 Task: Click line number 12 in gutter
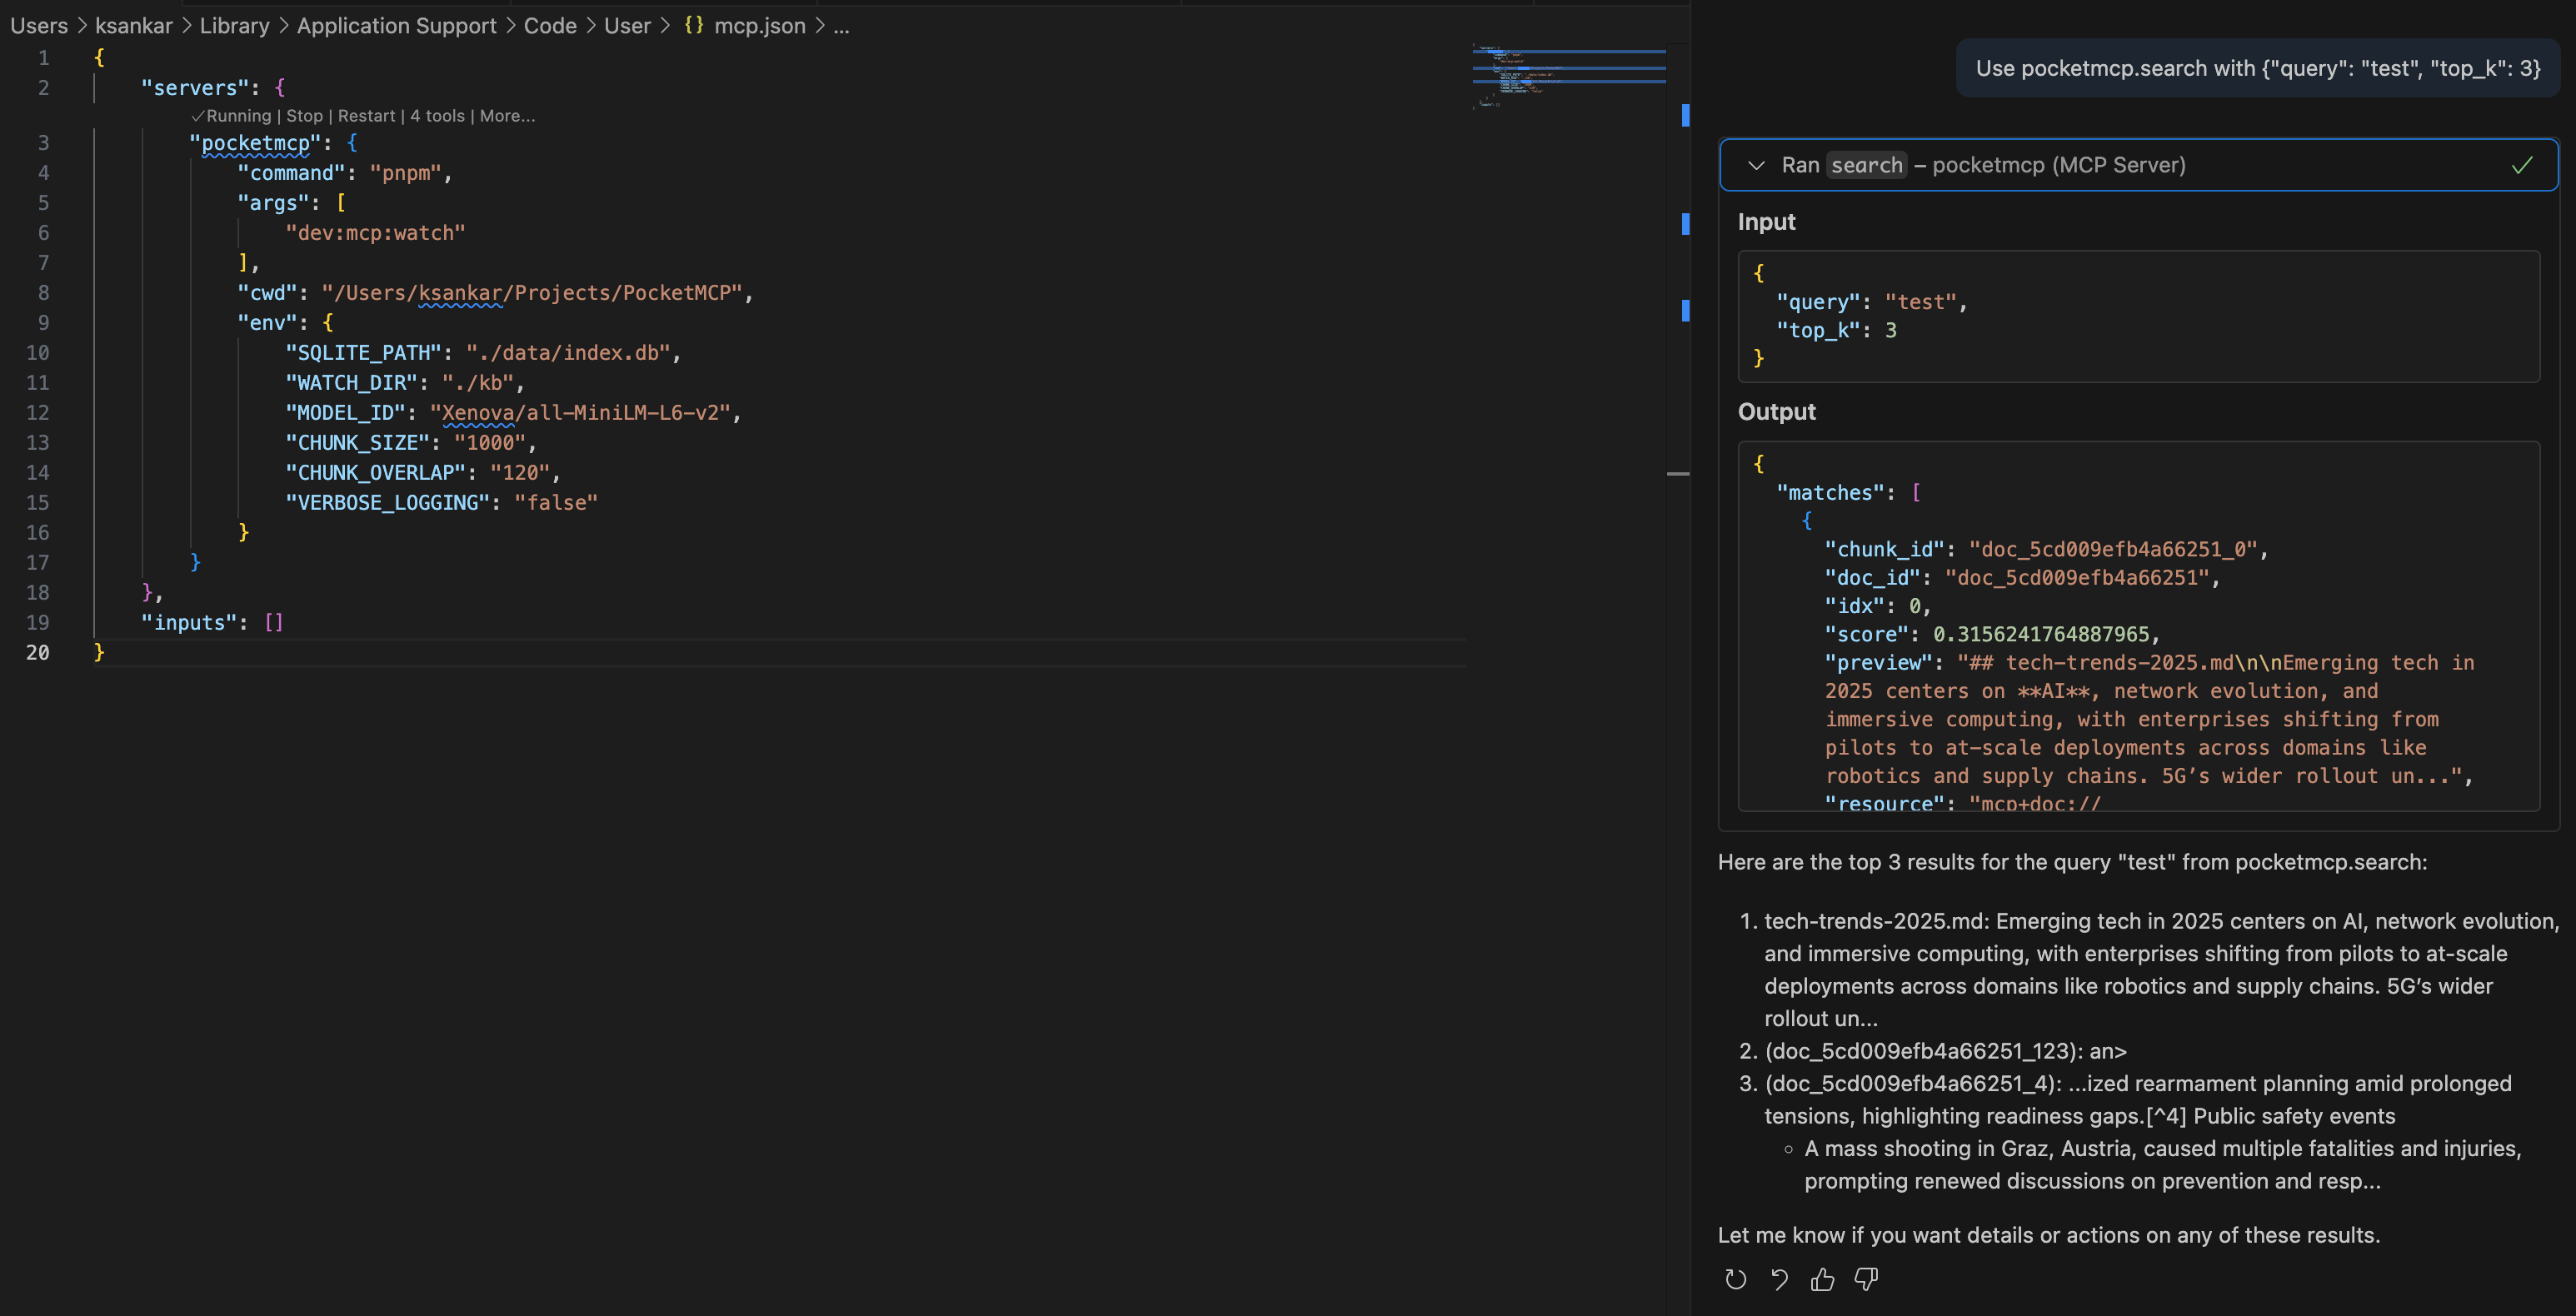(x=37, y=412)
